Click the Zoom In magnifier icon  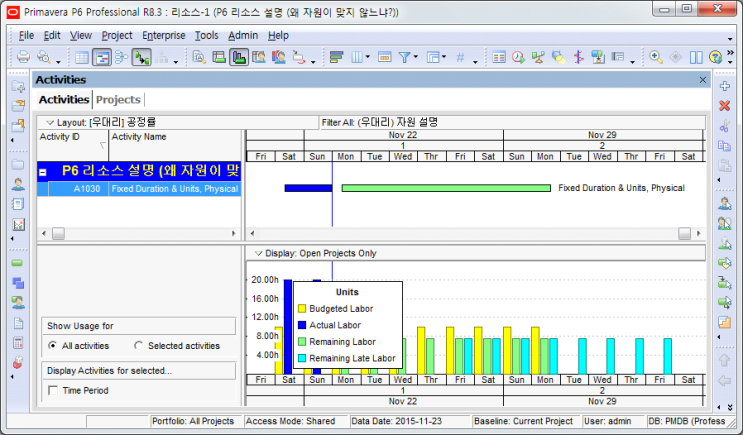[656, 57]
